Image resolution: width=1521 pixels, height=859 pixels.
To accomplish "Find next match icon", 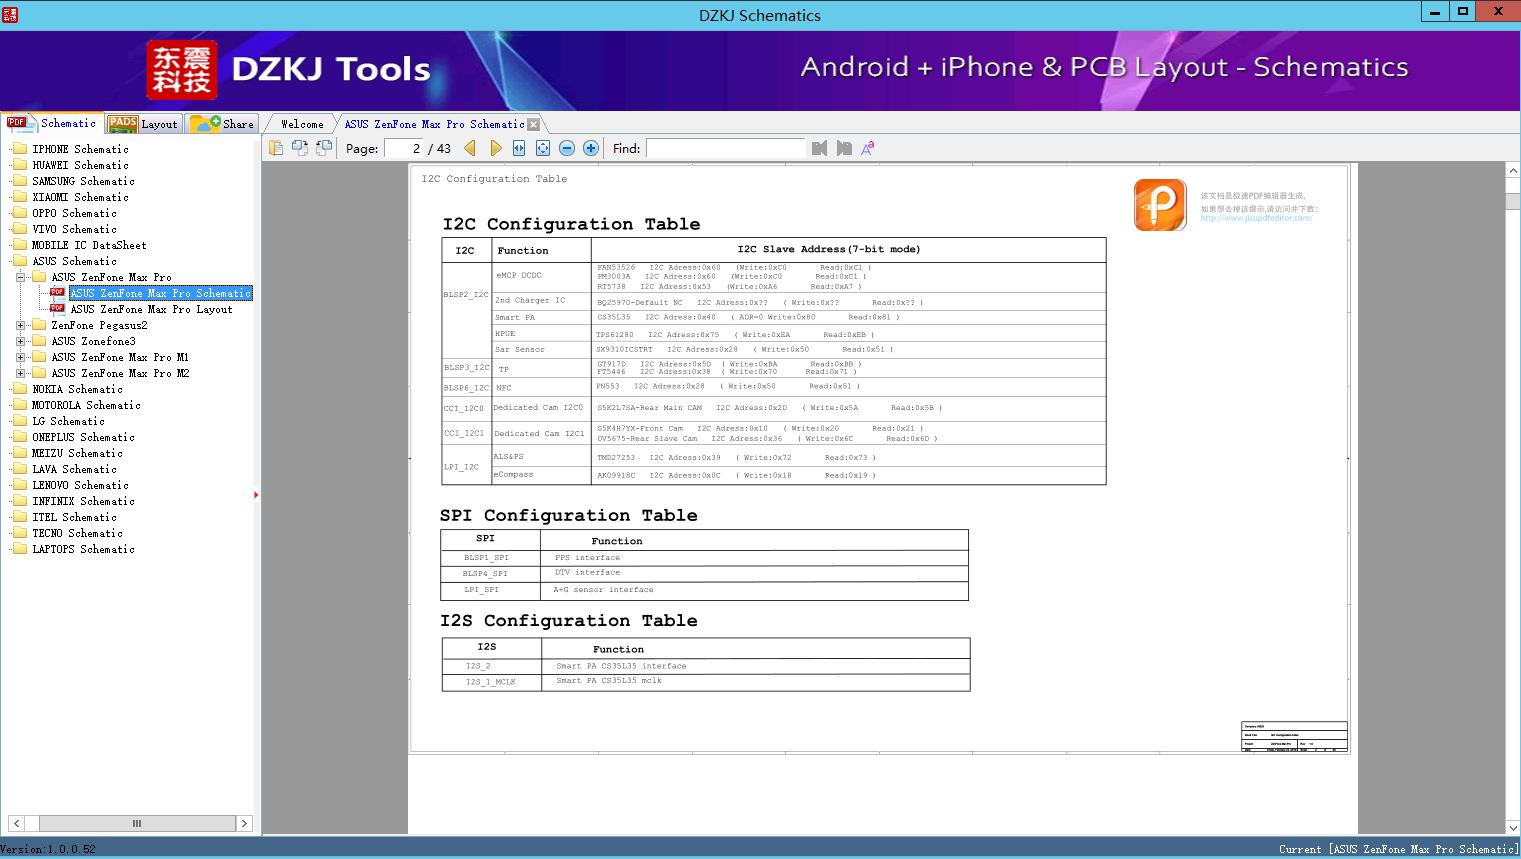I will 844,148.
